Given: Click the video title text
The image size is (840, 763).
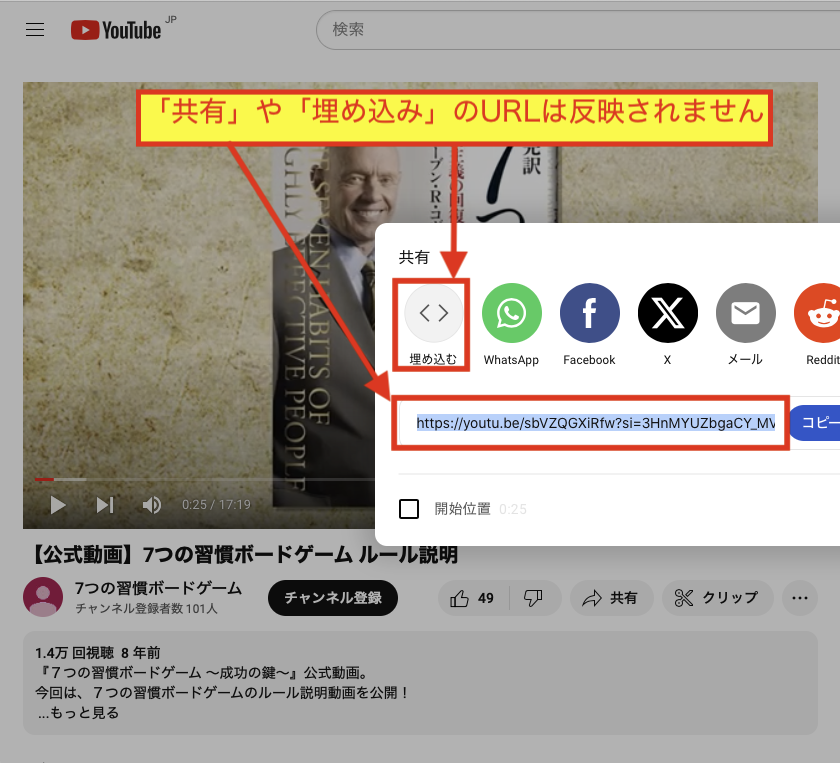Looking at the screenshot, I should [244, 555].
